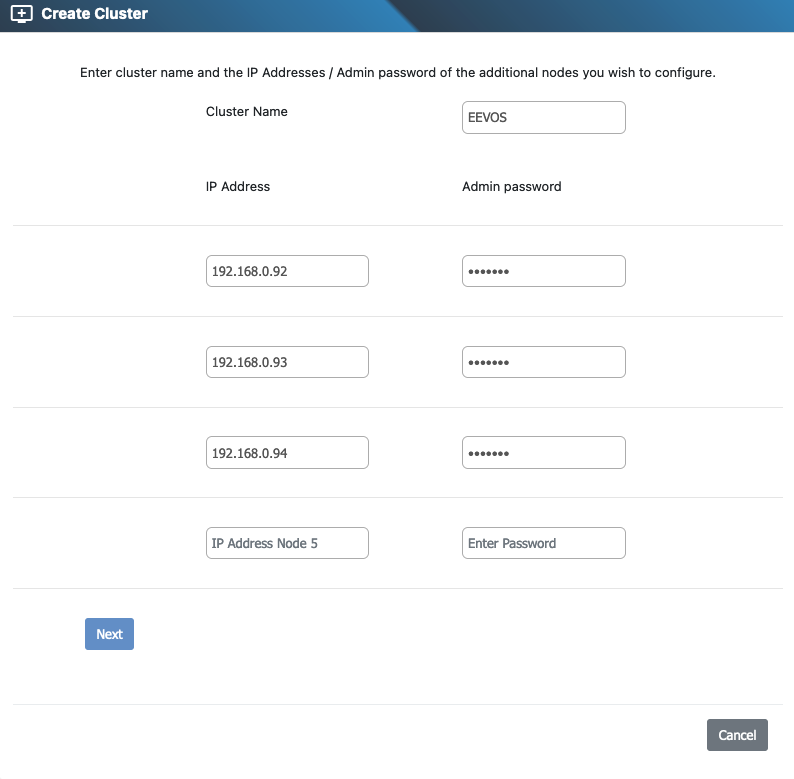Select the IP field with 192.168.0.92

287,271
